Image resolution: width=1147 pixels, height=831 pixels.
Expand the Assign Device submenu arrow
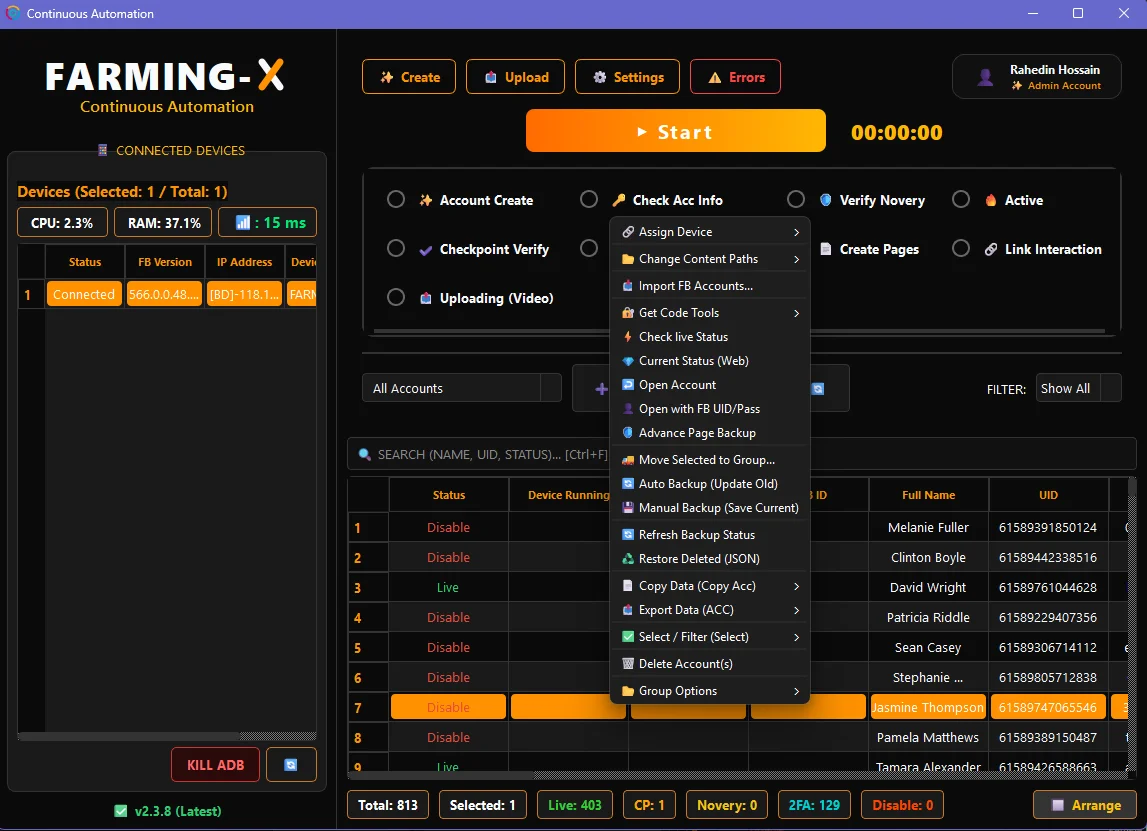click(797, 232)
